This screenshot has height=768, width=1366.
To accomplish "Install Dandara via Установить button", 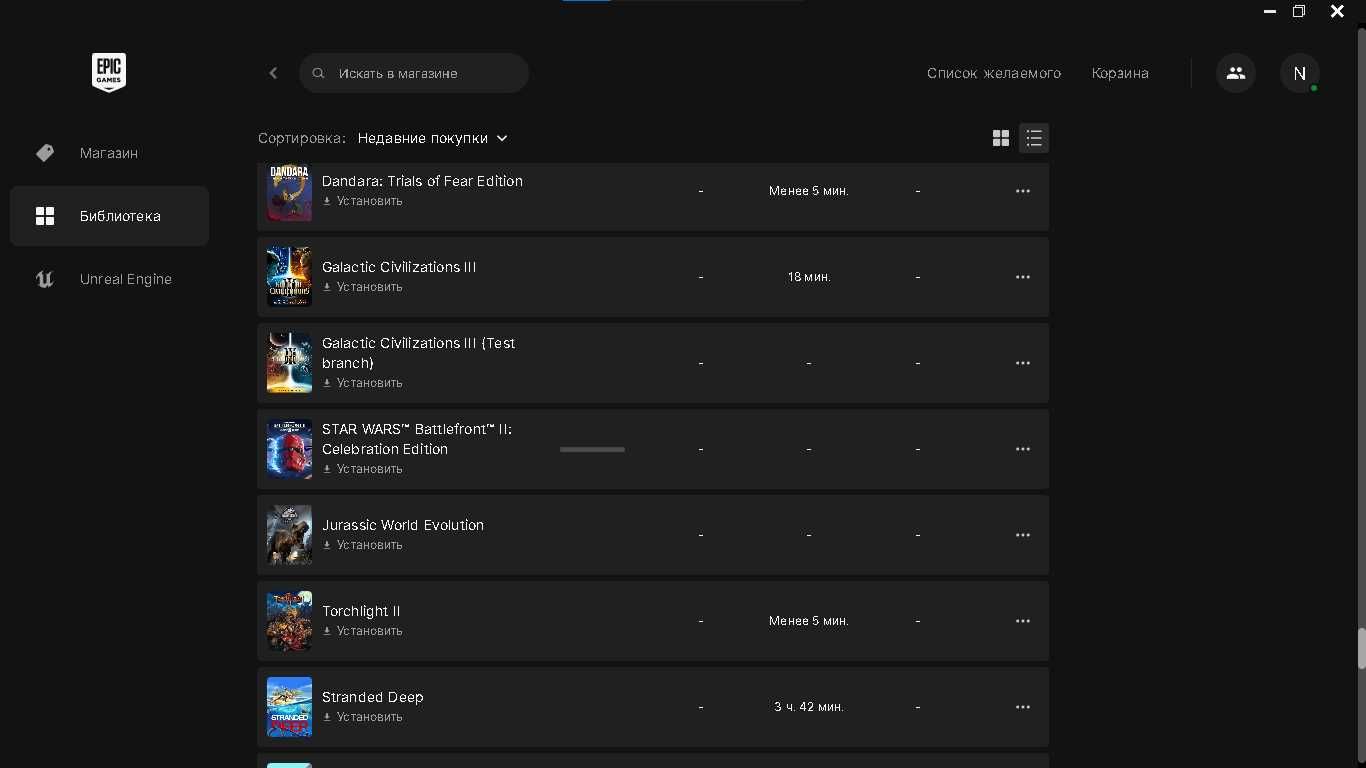I will pyautogui.click(x=362, y=201).
